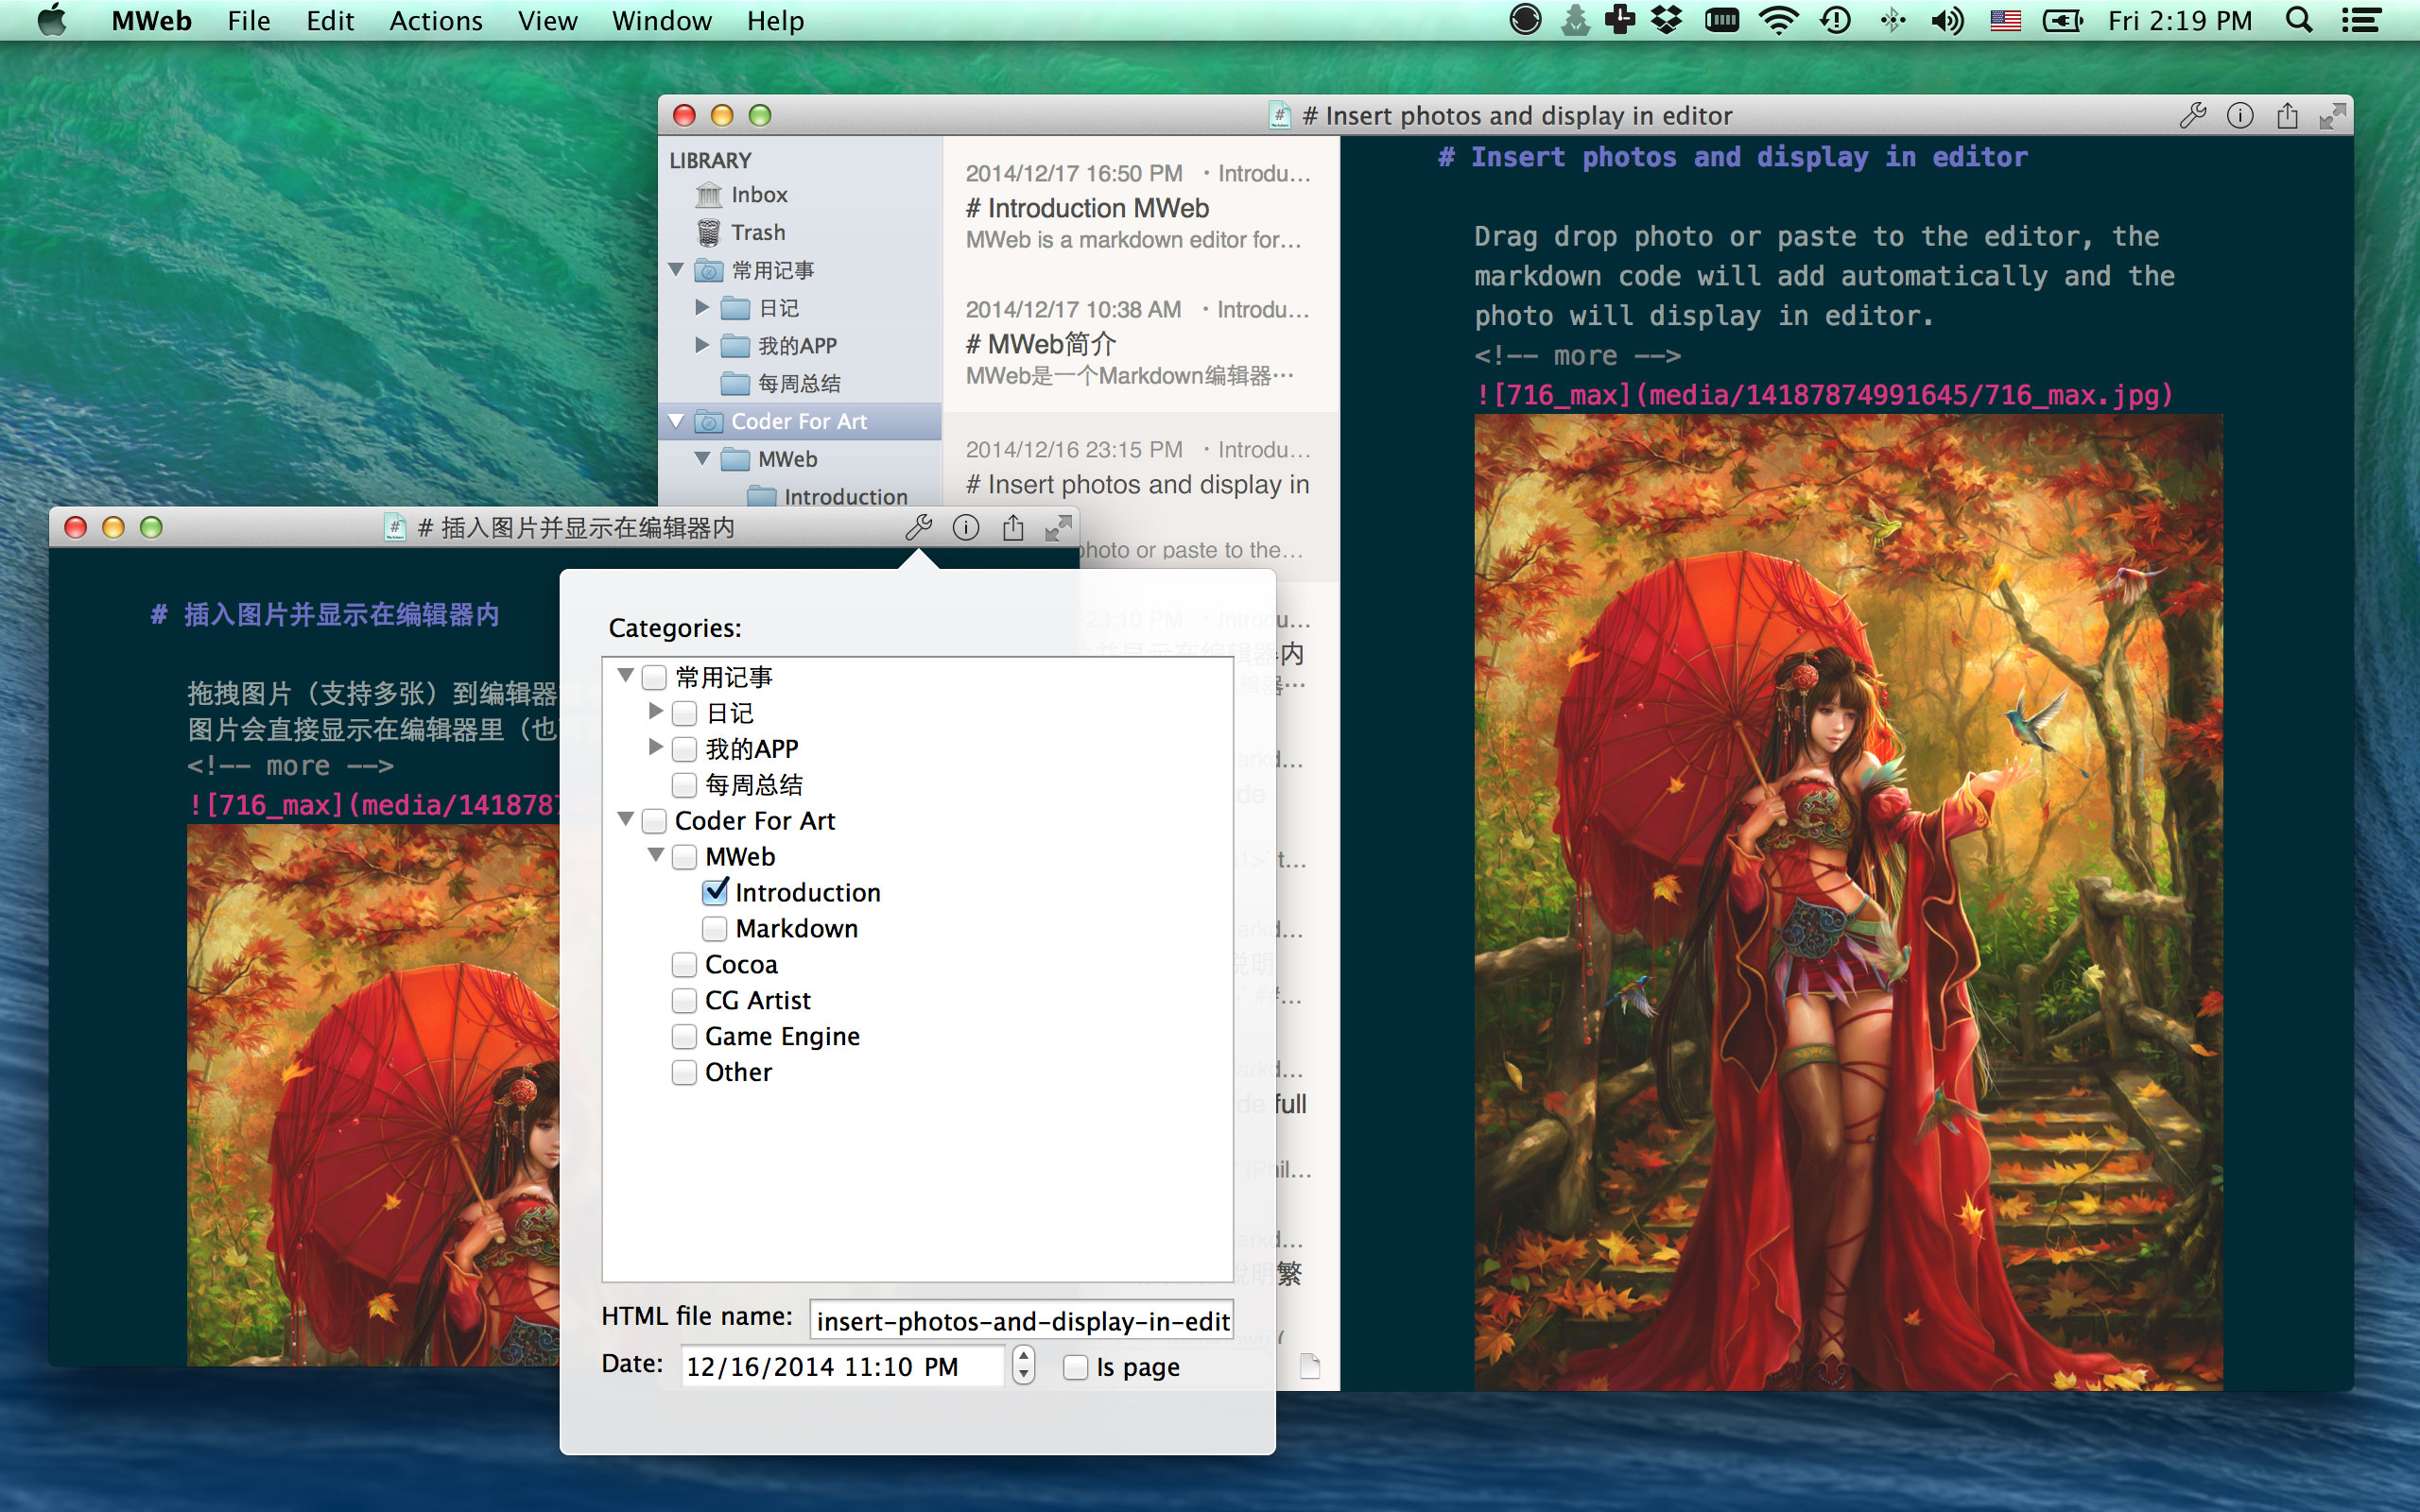The height and width of the screenshot is (1512, 2420).
Task: Click fullscreen arrows icon in Chinese document window
Action: [1058, 527]
